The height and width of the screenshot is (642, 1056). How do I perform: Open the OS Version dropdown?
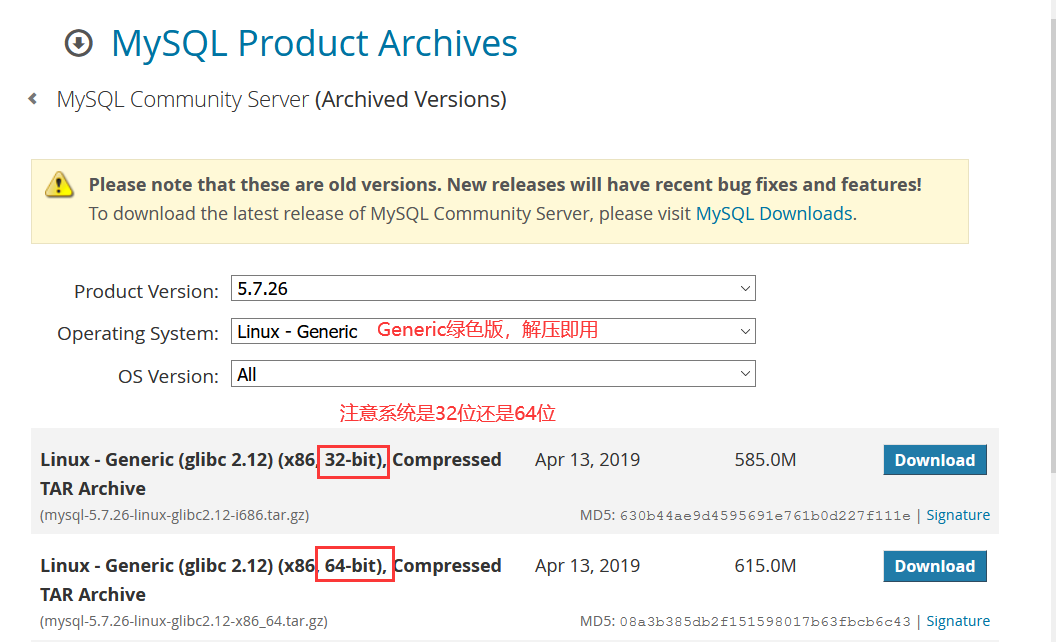tap(493, 374)
